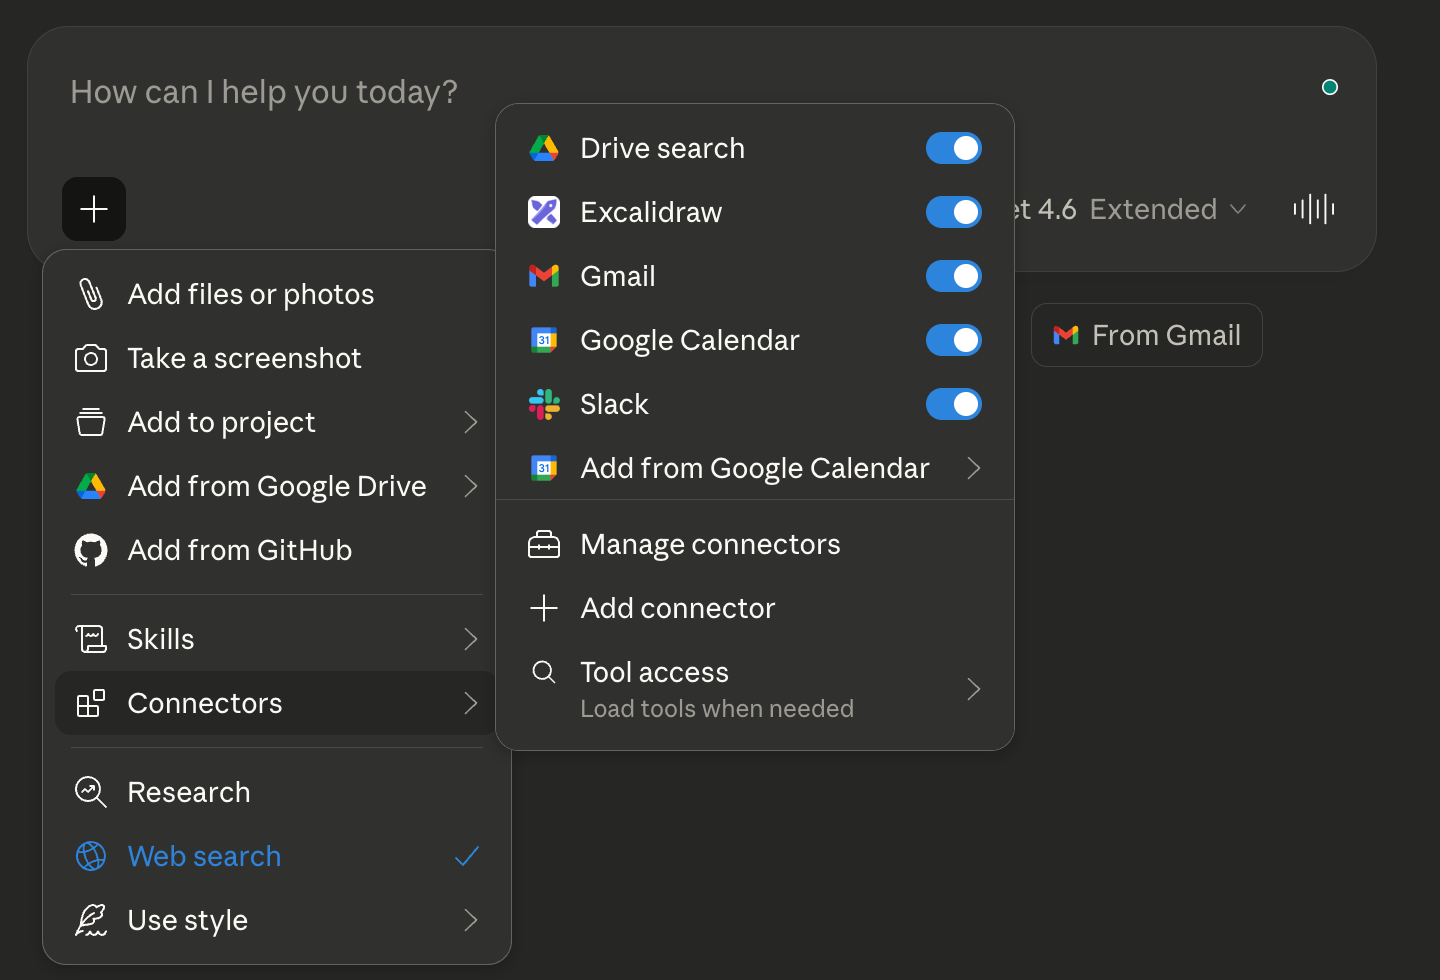Click the Drive search logo icon
Viewport: 1440px width, 980px height.
544,148
